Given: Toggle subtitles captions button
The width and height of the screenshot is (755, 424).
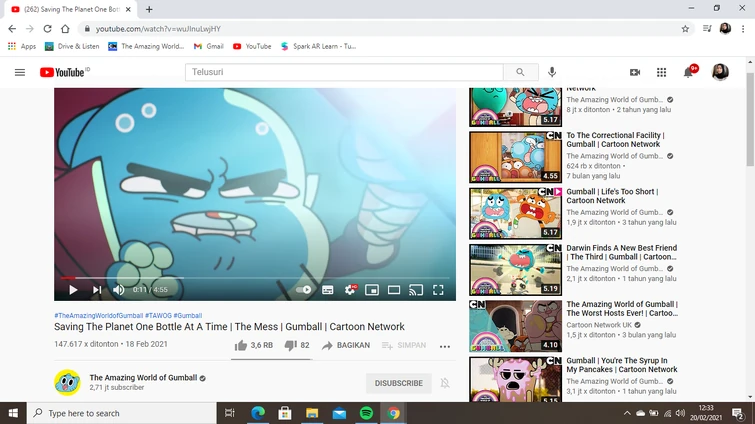Looking at the screenshot, I should [x=327, y=290].
